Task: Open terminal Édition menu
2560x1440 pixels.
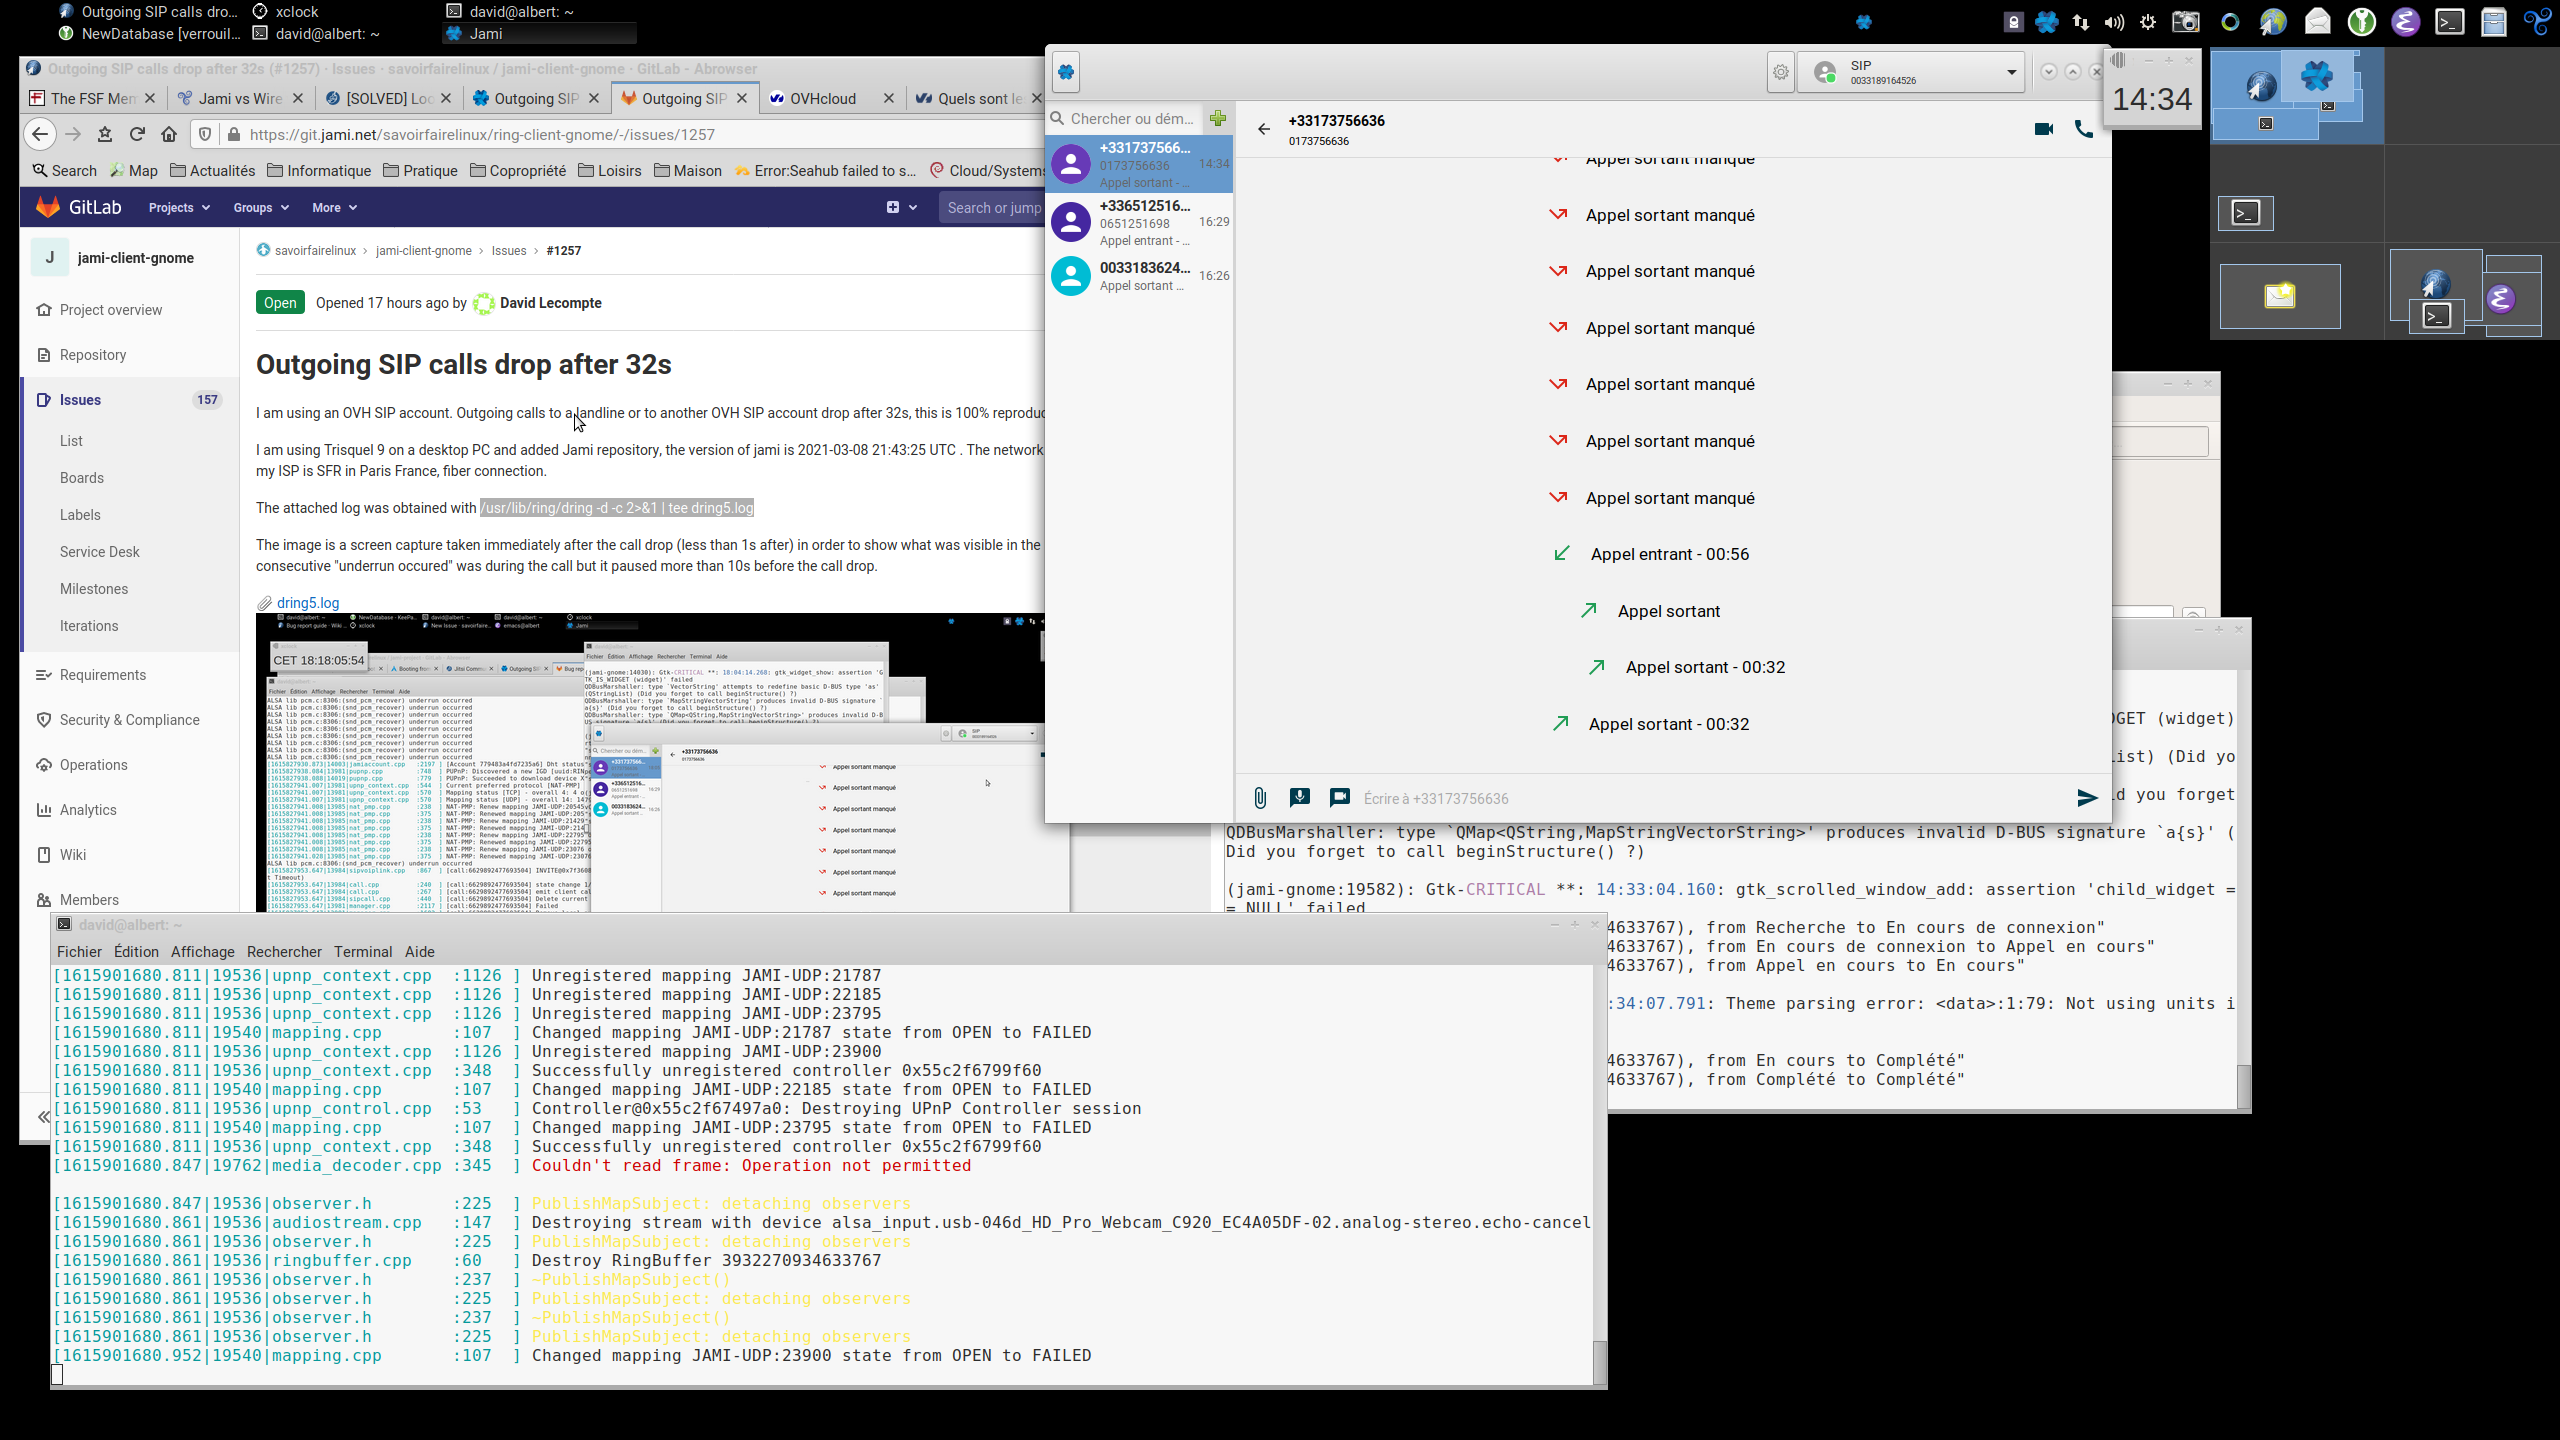Action: [136, 951]
